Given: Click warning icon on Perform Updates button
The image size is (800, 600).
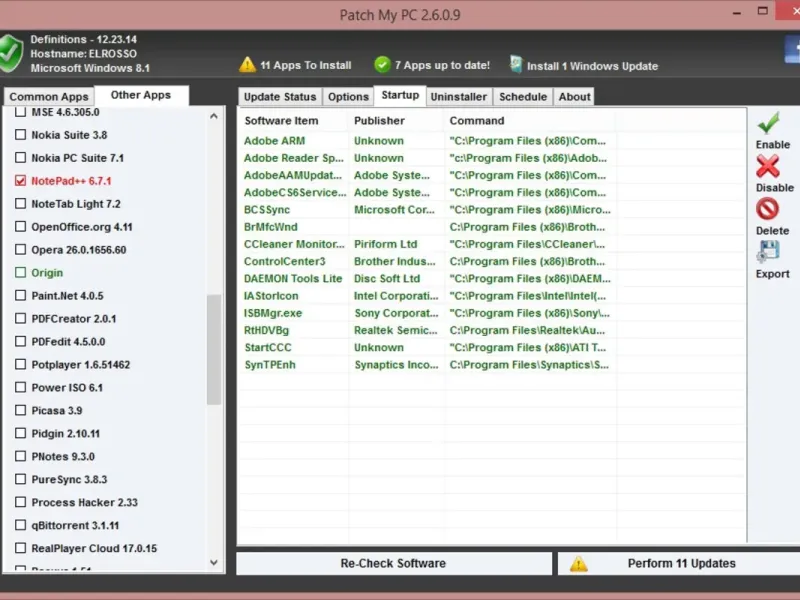Looking at the screenshot, I should click(579, 564).
